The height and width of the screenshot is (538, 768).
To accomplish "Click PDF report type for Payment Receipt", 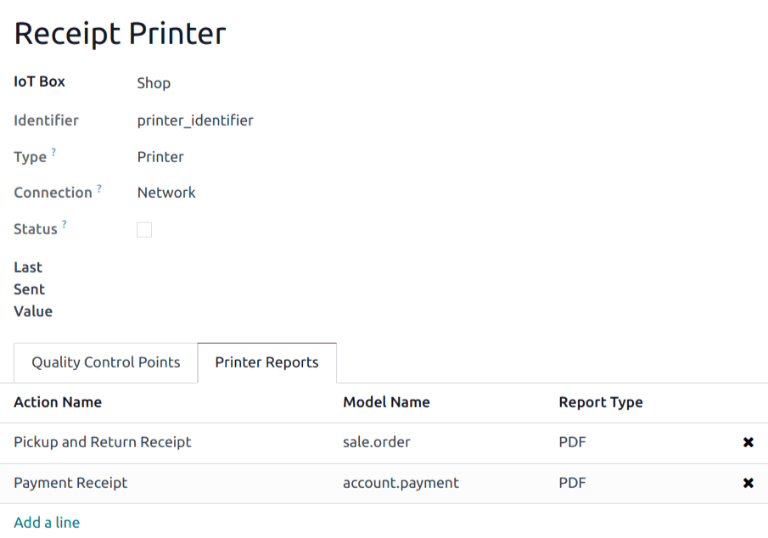I will [x=572, y=483].
